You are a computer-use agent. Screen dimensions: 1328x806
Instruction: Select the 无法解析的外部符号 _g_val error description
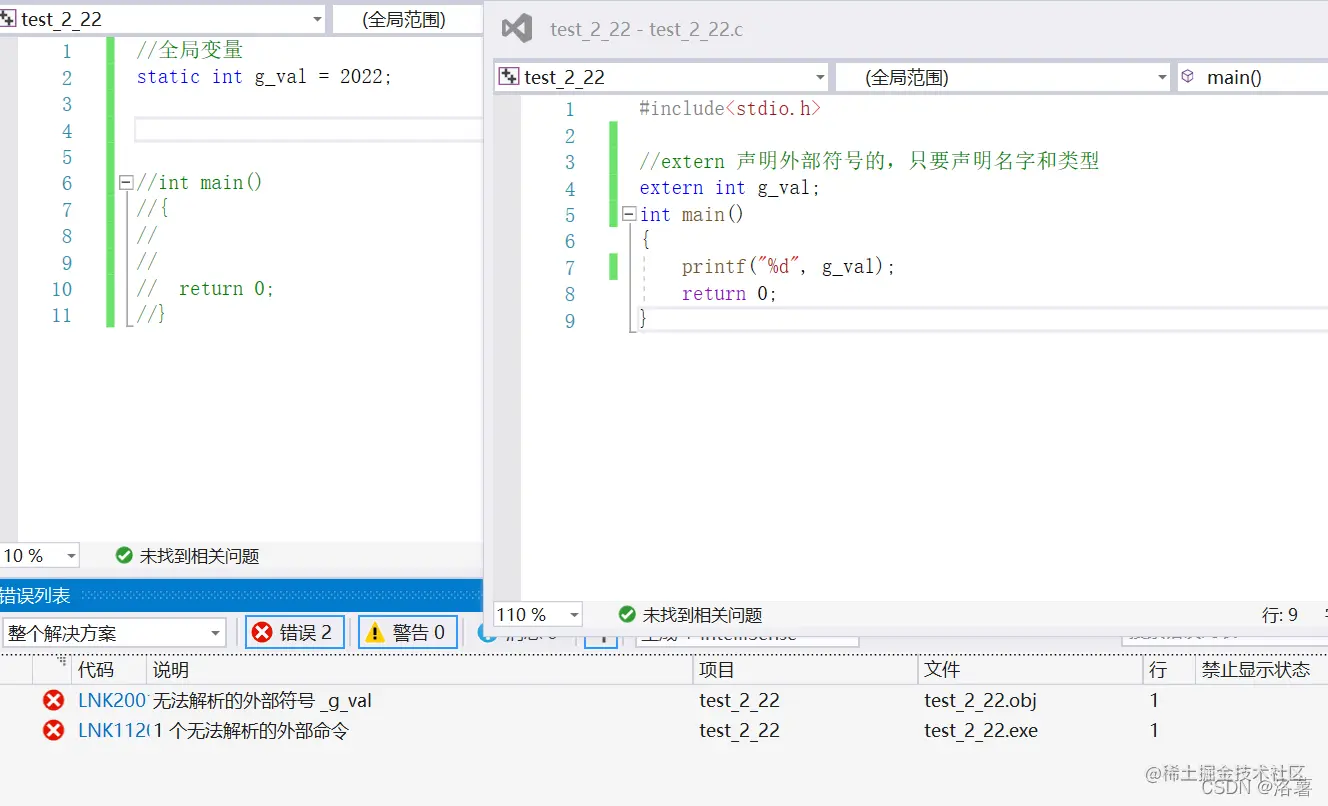pos(262,700)
